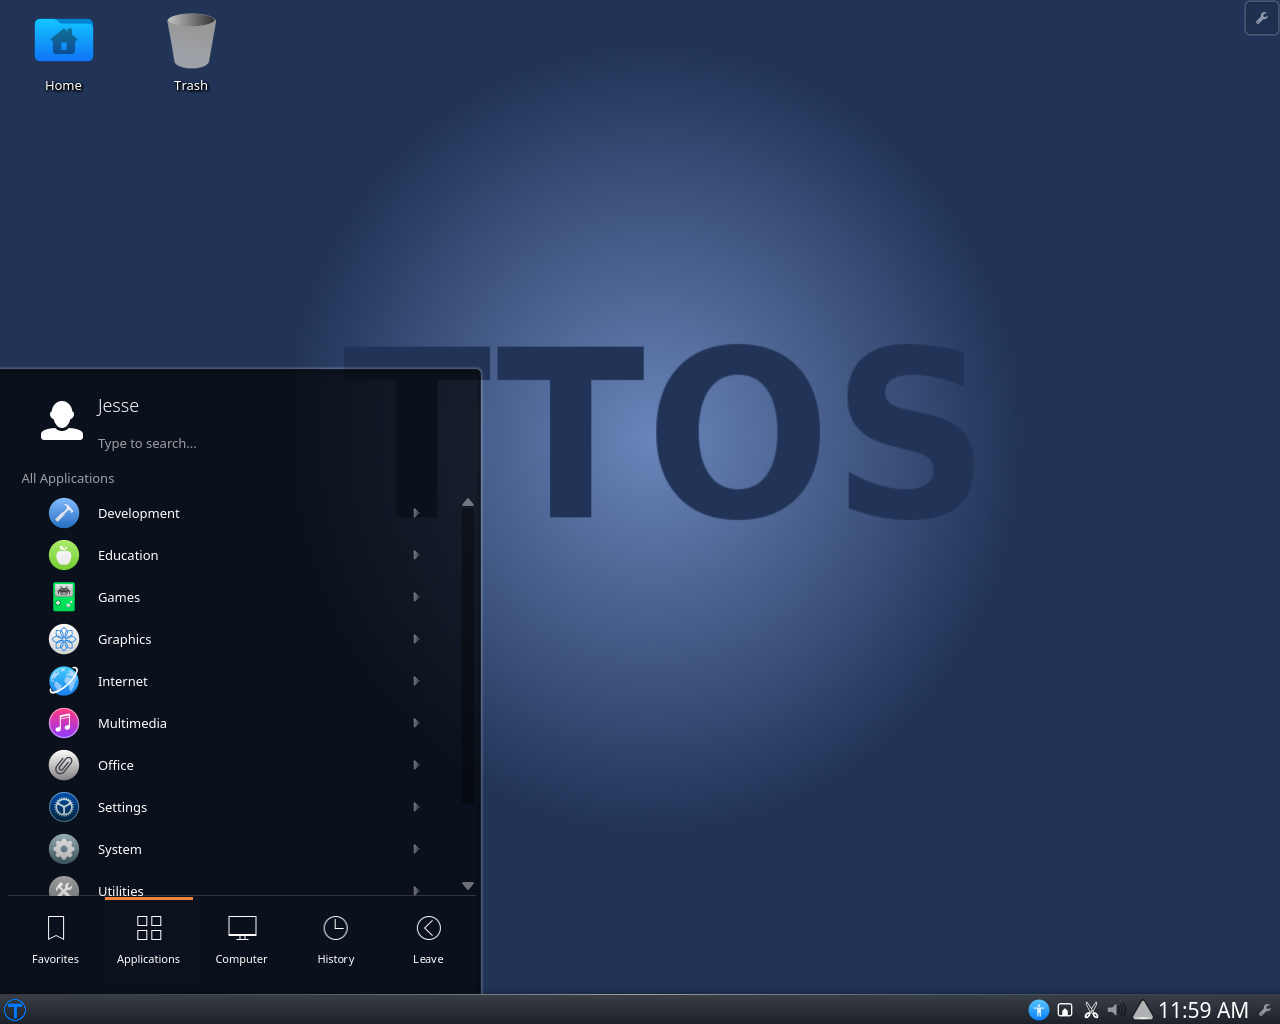Open the 11:59 AM clock
The width and height of the screenshot is (1280, 1024).
(x=1203, y=1010)
